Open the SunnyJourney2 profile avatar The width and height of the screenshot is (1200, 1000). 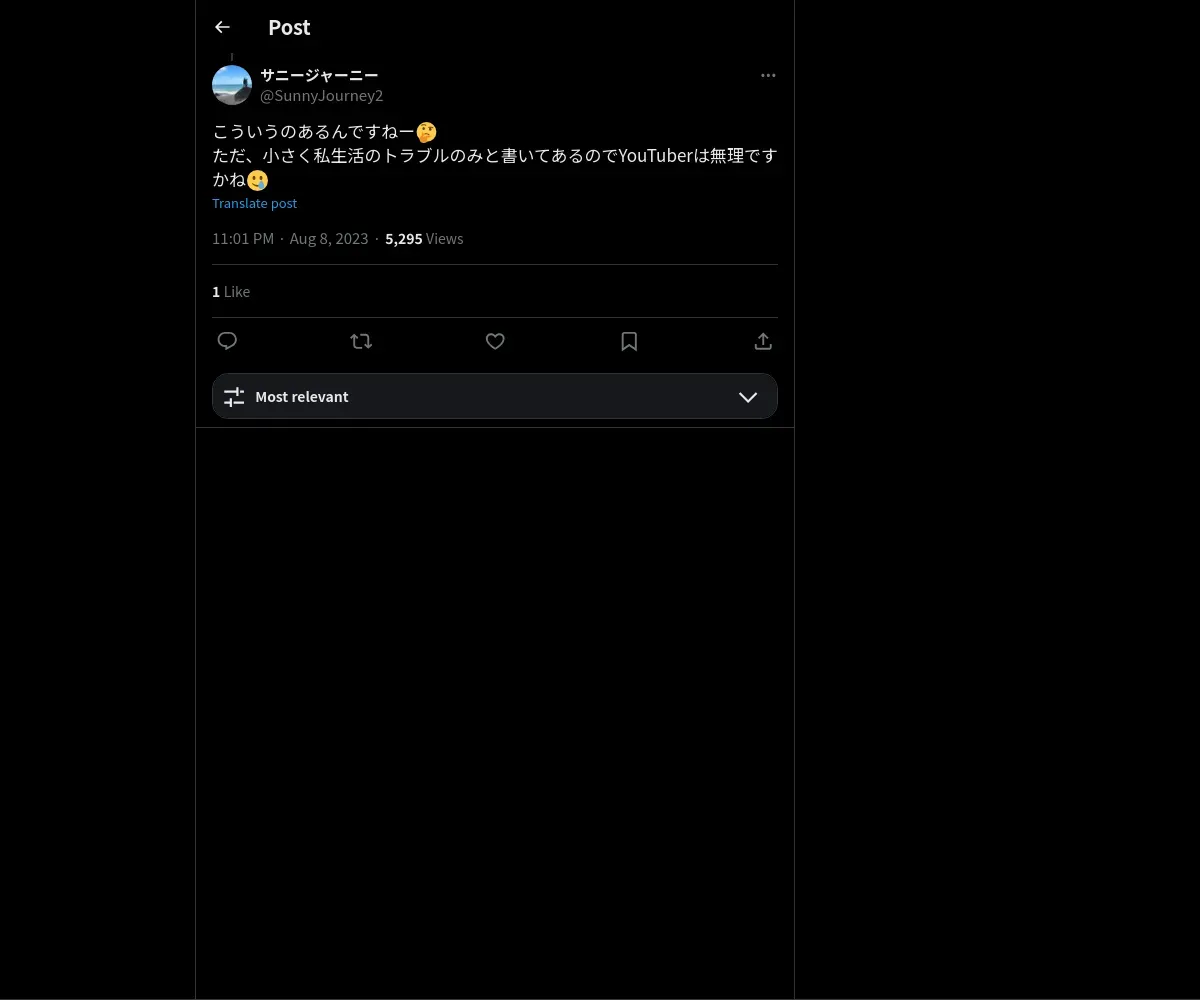pos(232,85)
